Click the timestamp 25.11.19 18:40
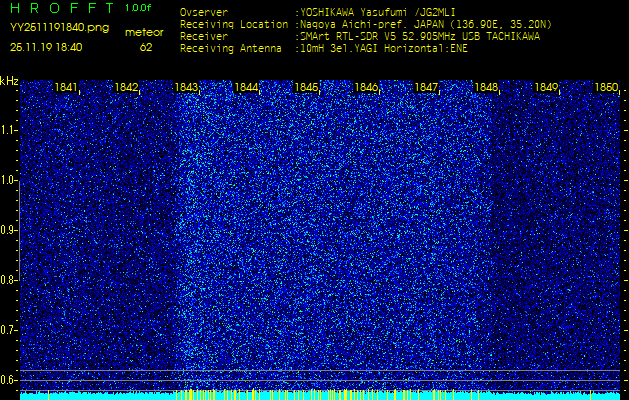Image resolution: width=629 pixels, height=400 pixels. 46,47
